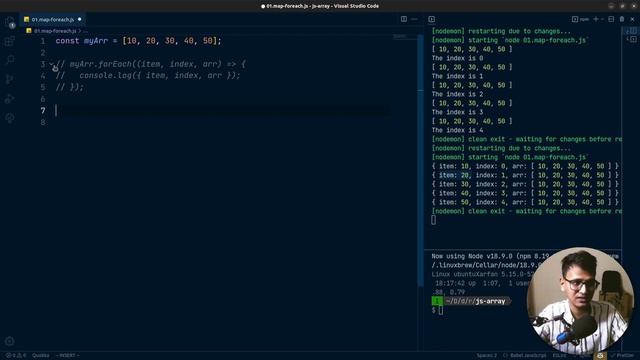Image resolution: width=640 pixels, height=360 pixels.
Task: Open the editor more actions menu
Action: (414, 19)
